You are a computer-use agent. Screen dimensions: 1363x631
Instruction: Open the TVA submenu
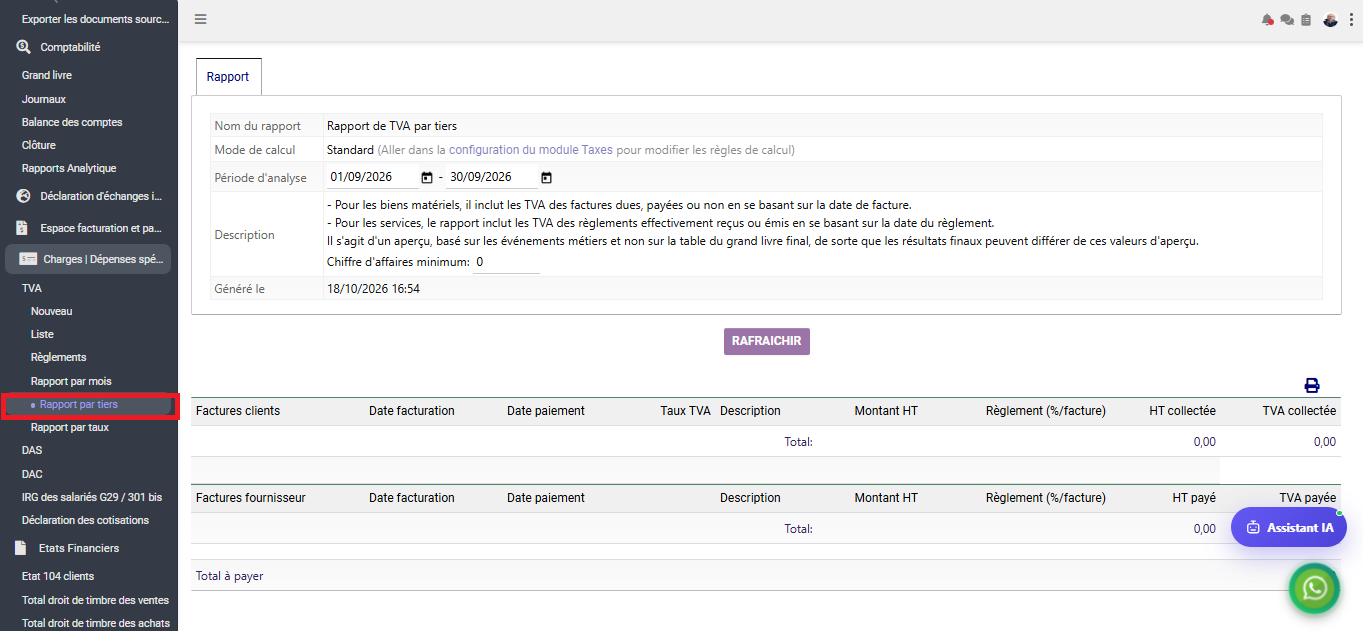(x=32, y=288)
